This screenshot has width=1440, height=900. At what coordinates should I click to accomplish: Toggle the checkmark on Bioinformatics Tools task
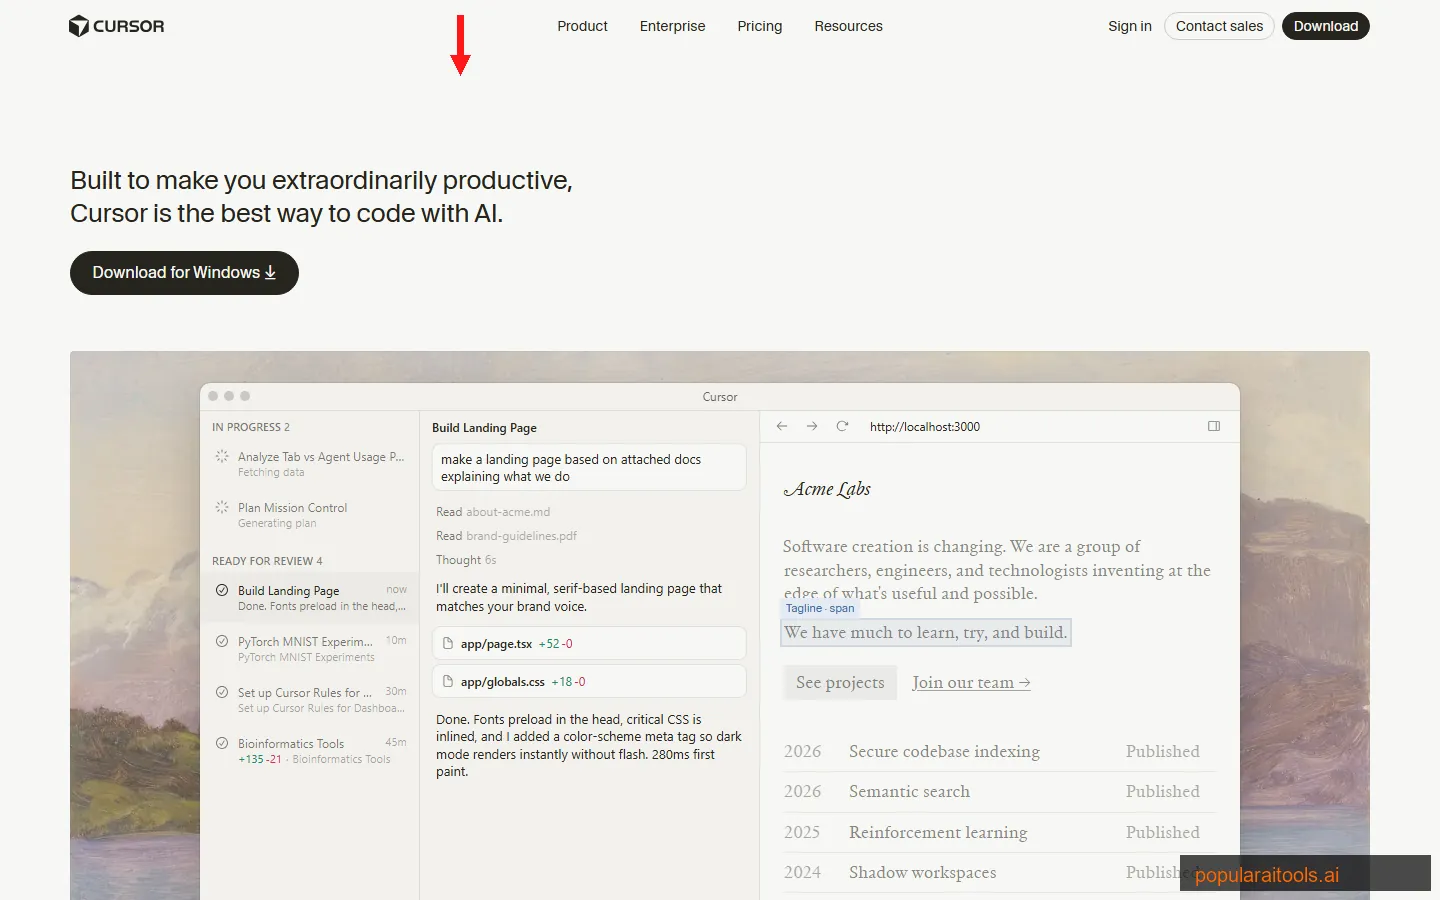point(222,743)
